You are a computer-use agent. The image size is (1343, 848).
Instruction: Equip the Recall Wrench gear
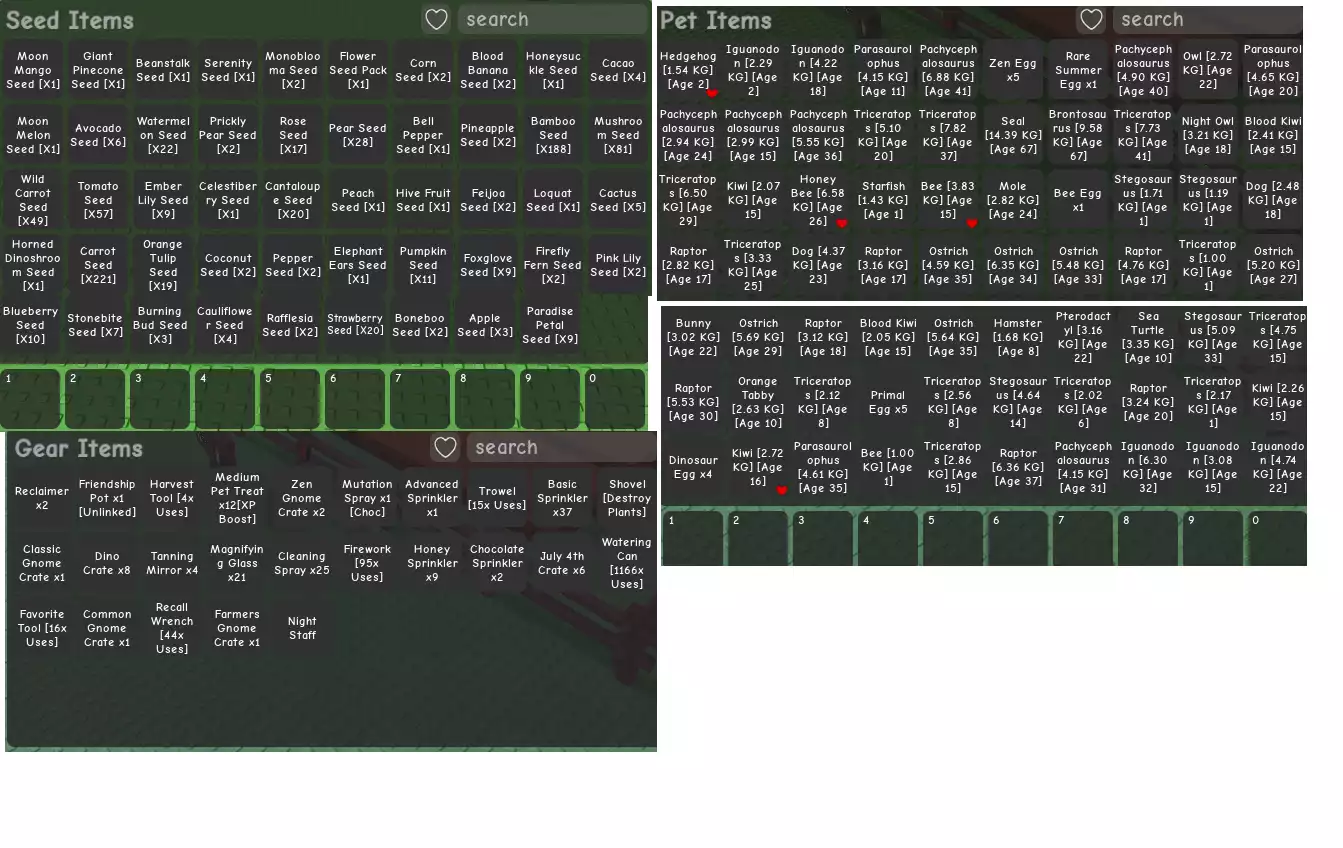click(172, 628)
